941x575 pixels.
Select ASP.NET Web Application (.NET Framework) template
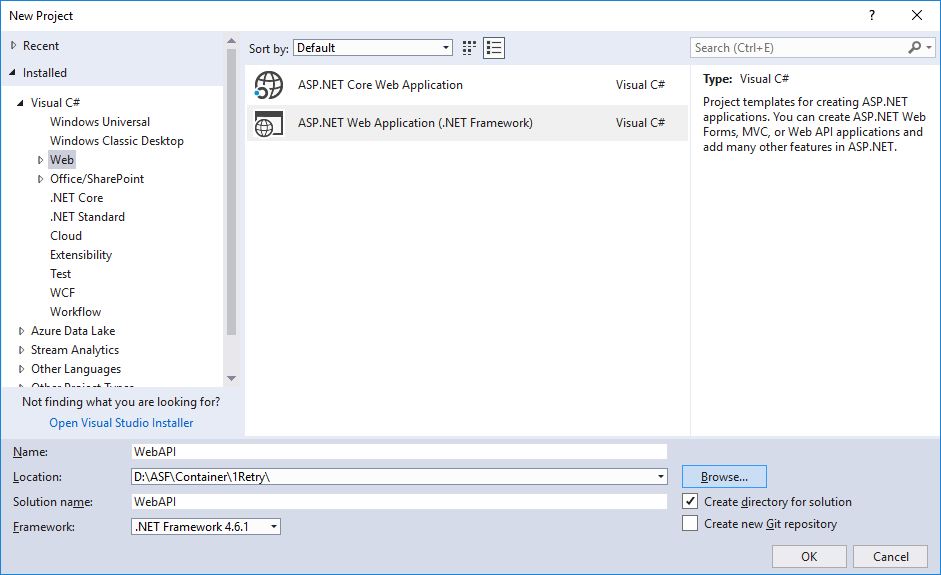point(467,123)
